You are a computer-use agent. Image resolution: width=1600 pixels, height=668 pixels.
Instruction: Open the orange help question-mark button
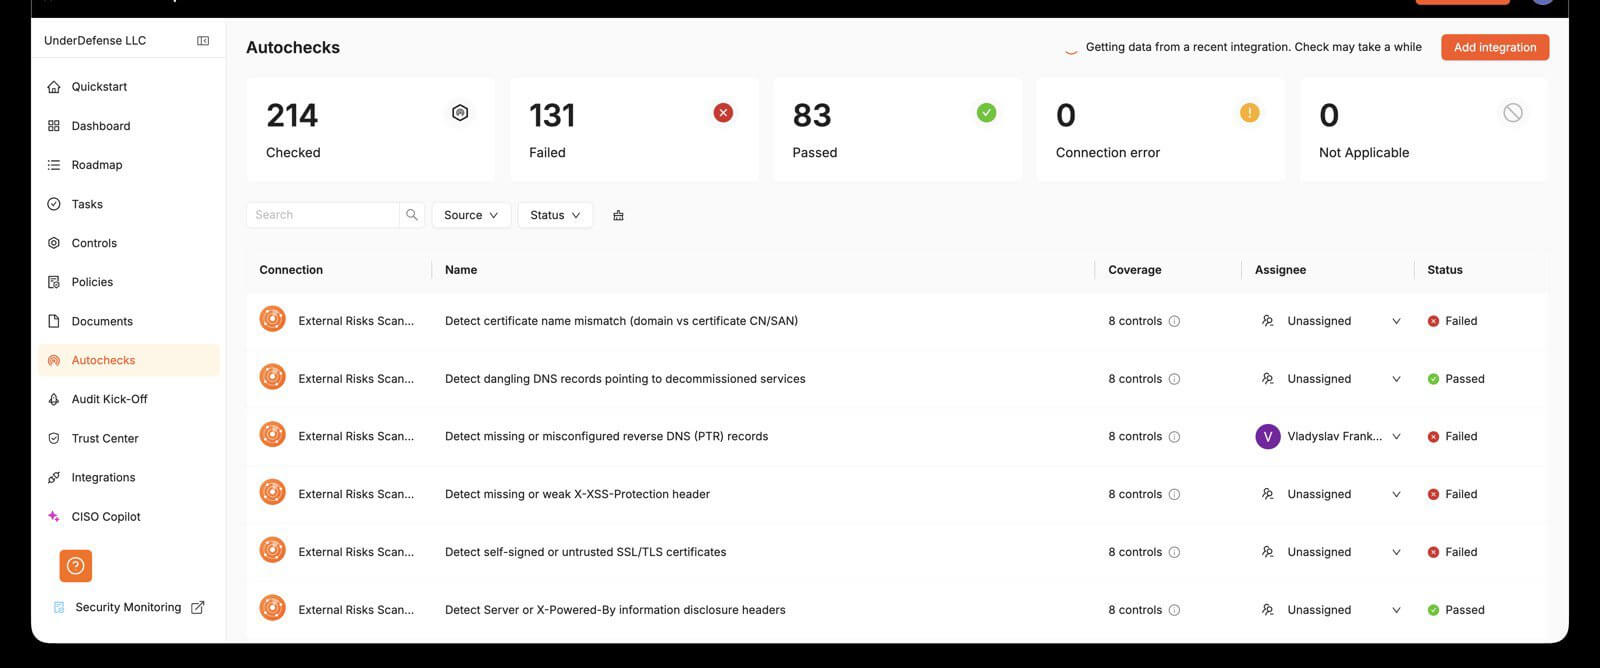coord(76,566)
